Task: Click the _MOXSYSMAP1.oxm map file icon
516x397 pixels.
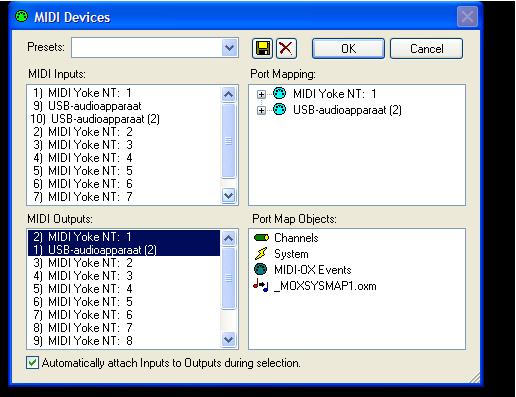Action: 261,286
